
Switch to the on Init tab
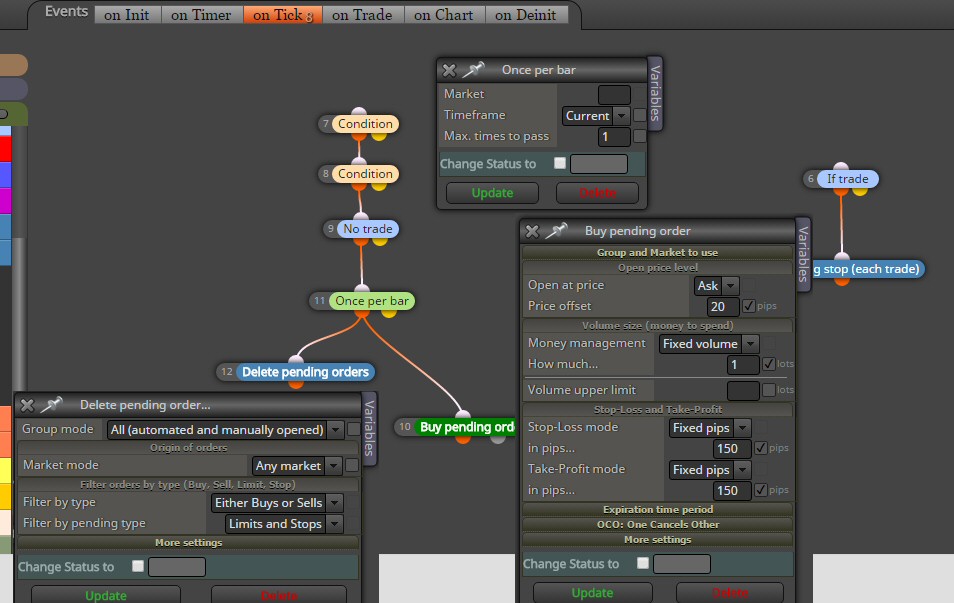127,15
